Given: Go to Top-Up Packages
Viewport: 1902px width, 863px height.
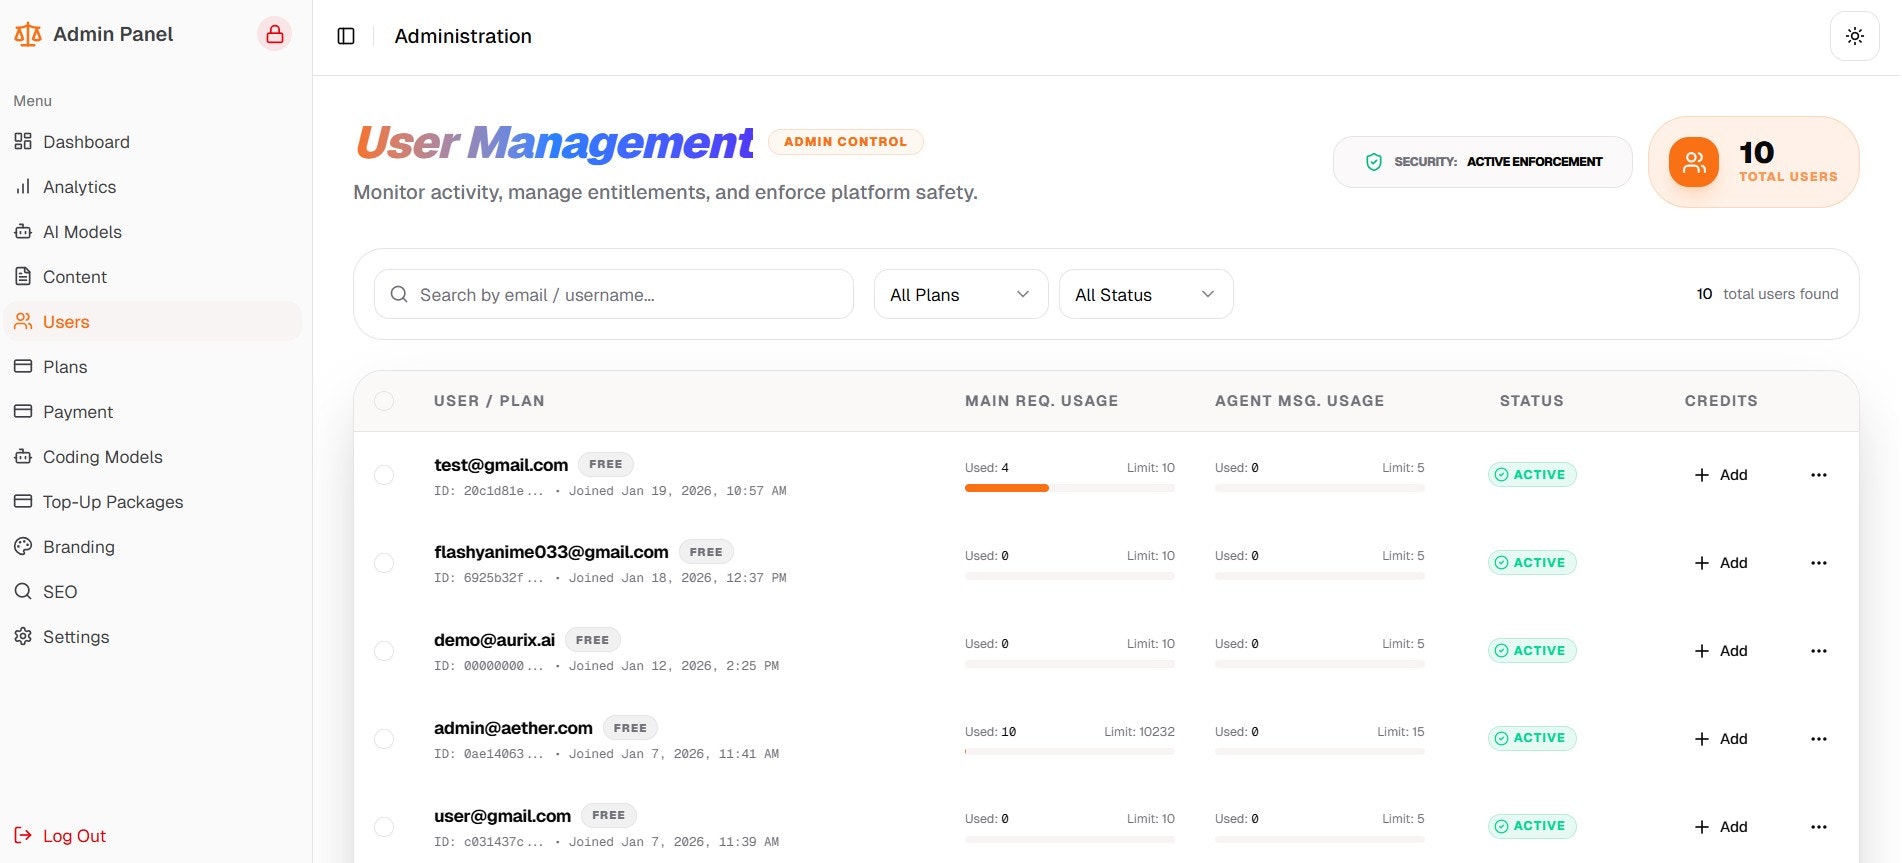Looking at the screenshot, I should [153, 501].
